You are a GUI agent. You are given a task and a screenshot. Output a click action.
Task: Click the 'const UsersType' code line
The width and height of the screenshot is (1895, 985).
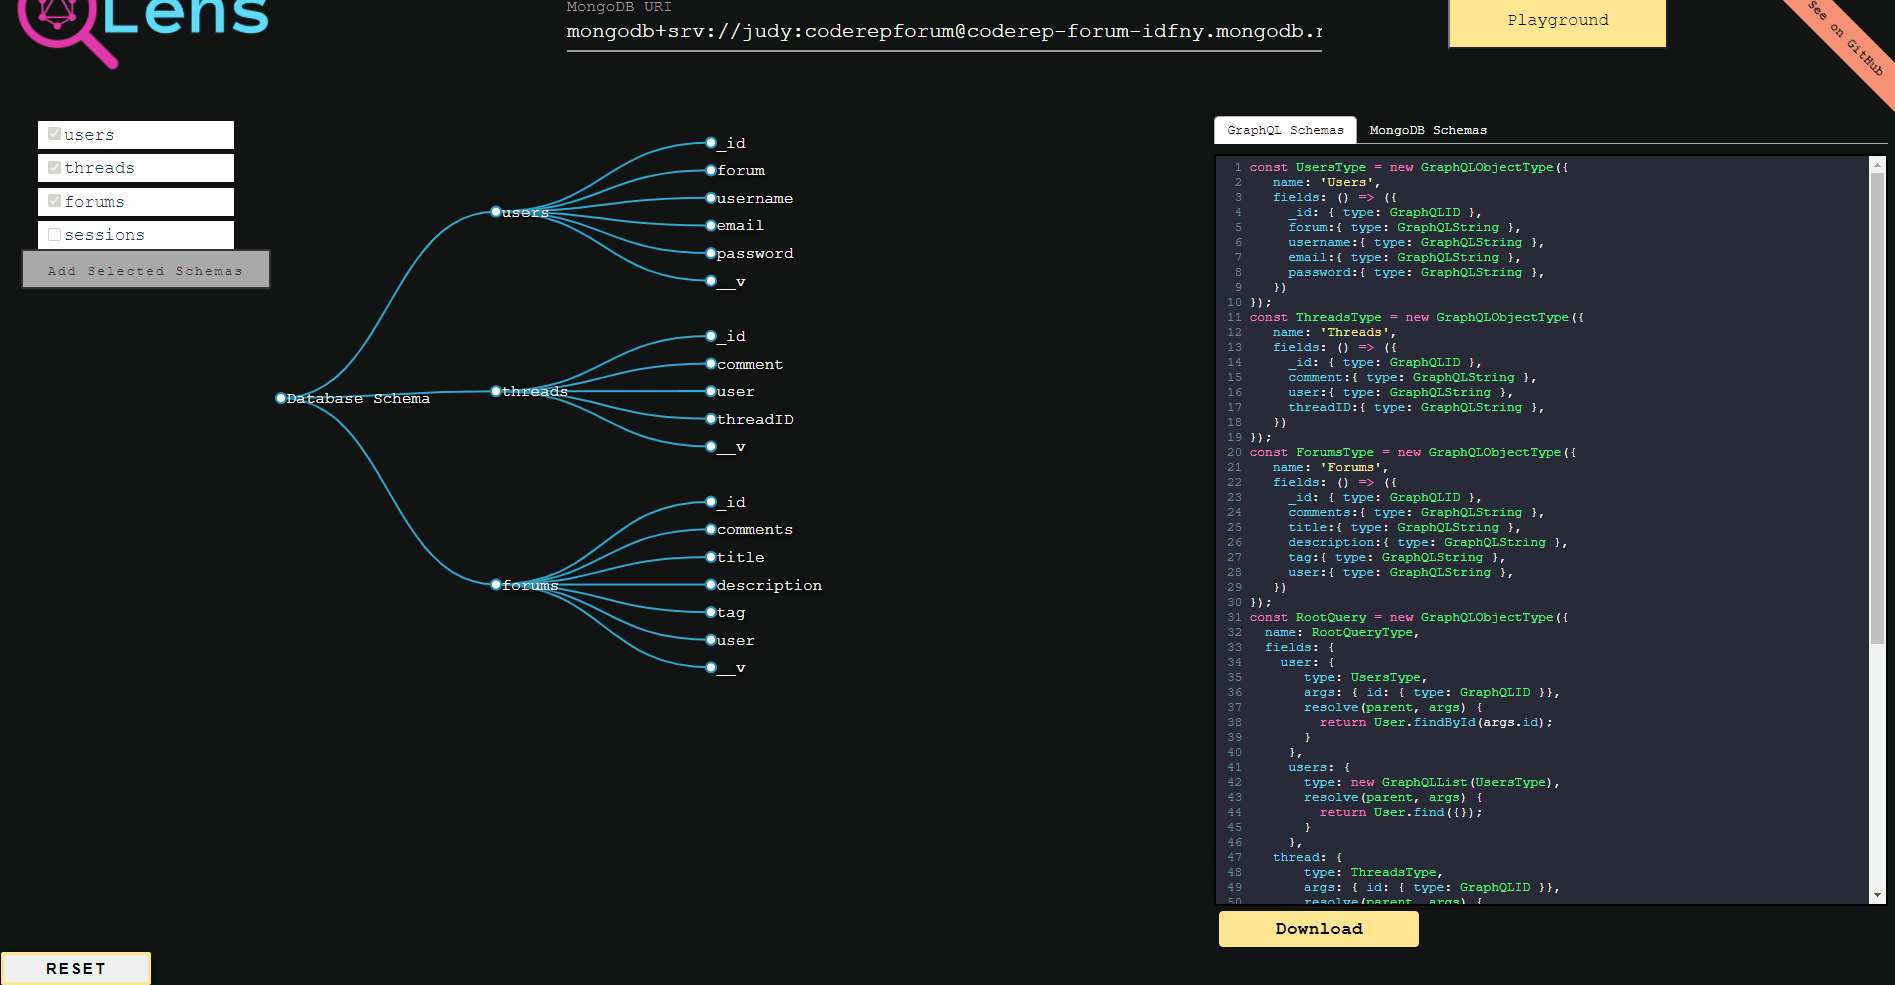pyautogui.click(x=1408, y=168)
